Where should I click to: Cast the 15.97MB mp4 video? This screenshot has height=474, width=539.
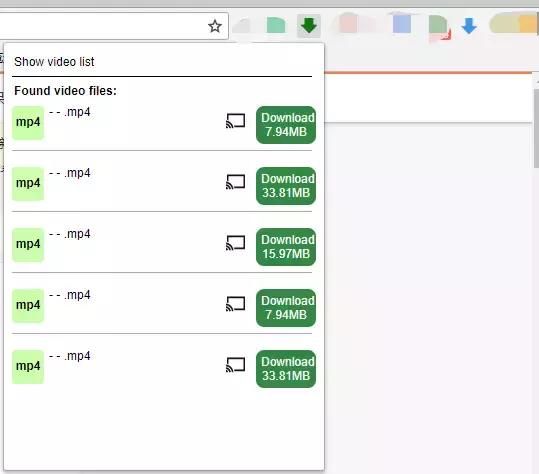pos(235,243)
